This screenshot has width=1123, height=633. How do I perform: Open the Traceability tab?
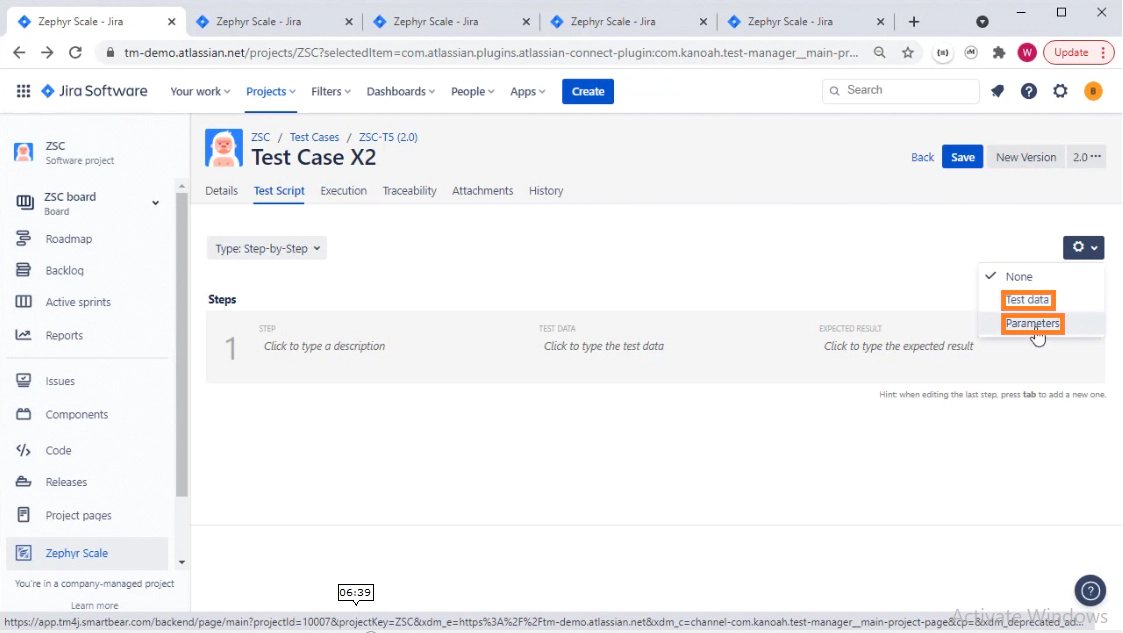pos(409,191)
